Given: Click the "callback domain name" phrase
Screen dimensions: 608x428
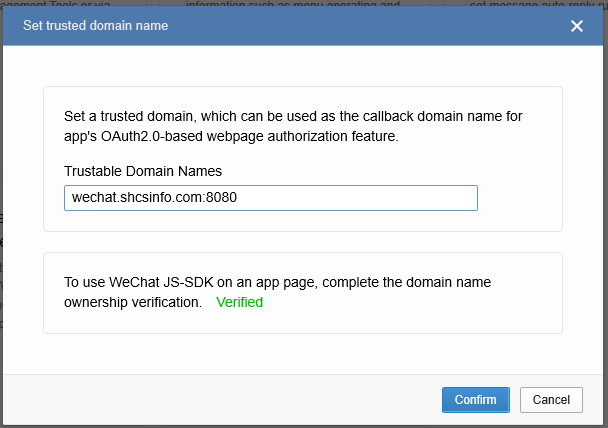Looking at the screenshot, I should [x=428, y=117].
